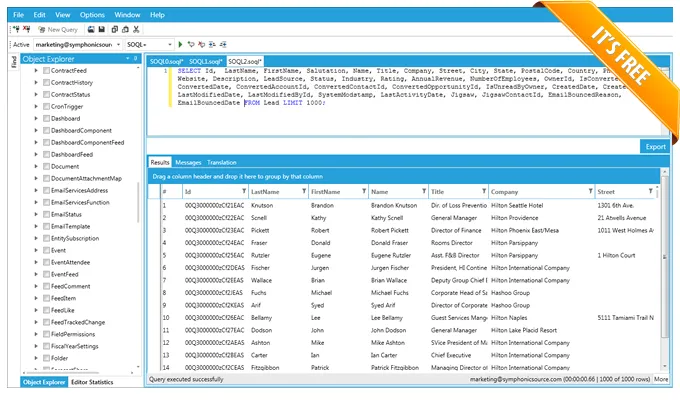Click the increase indent icon
This screenshot has width=680, height=400.
[212, 44]
